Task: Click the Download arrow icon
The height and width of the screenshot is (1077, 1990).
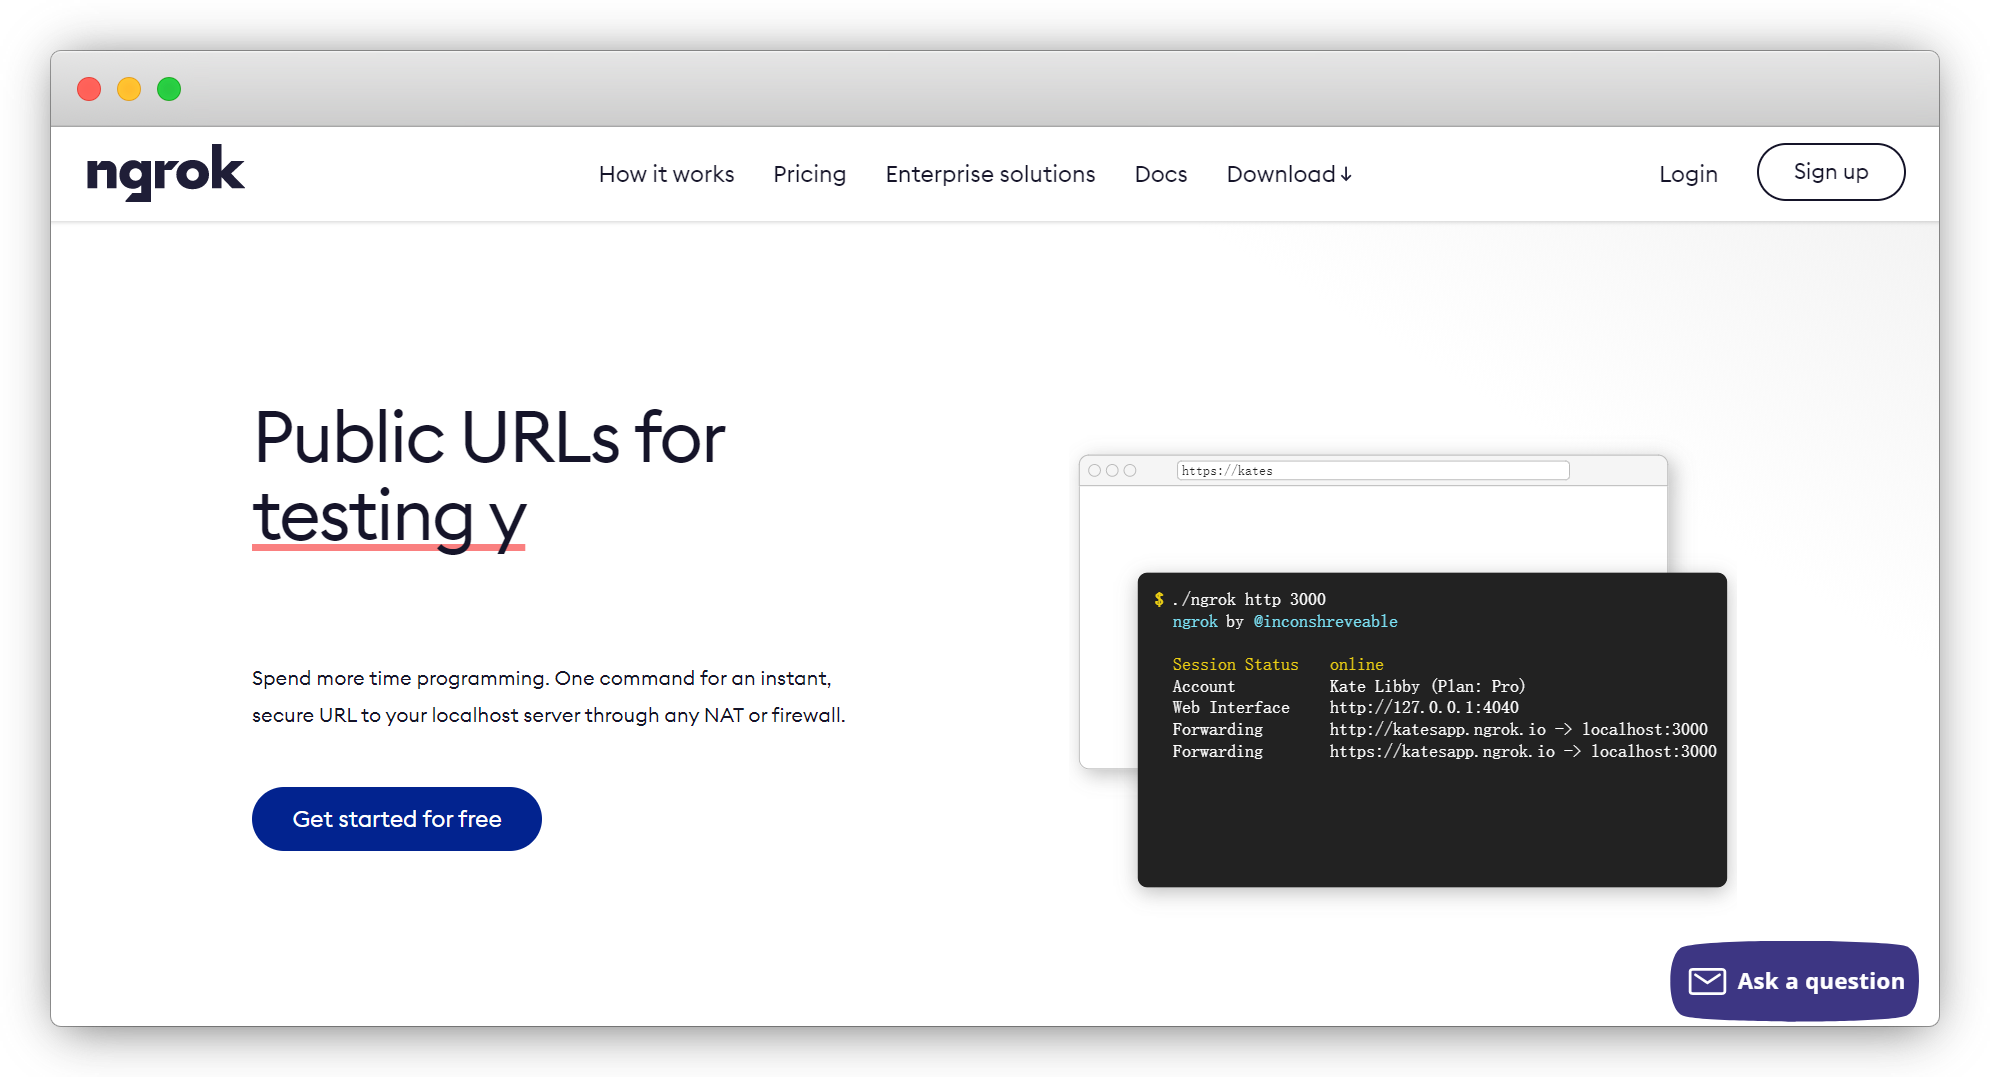Action: pyautogui.click(x=1346, y=175)
